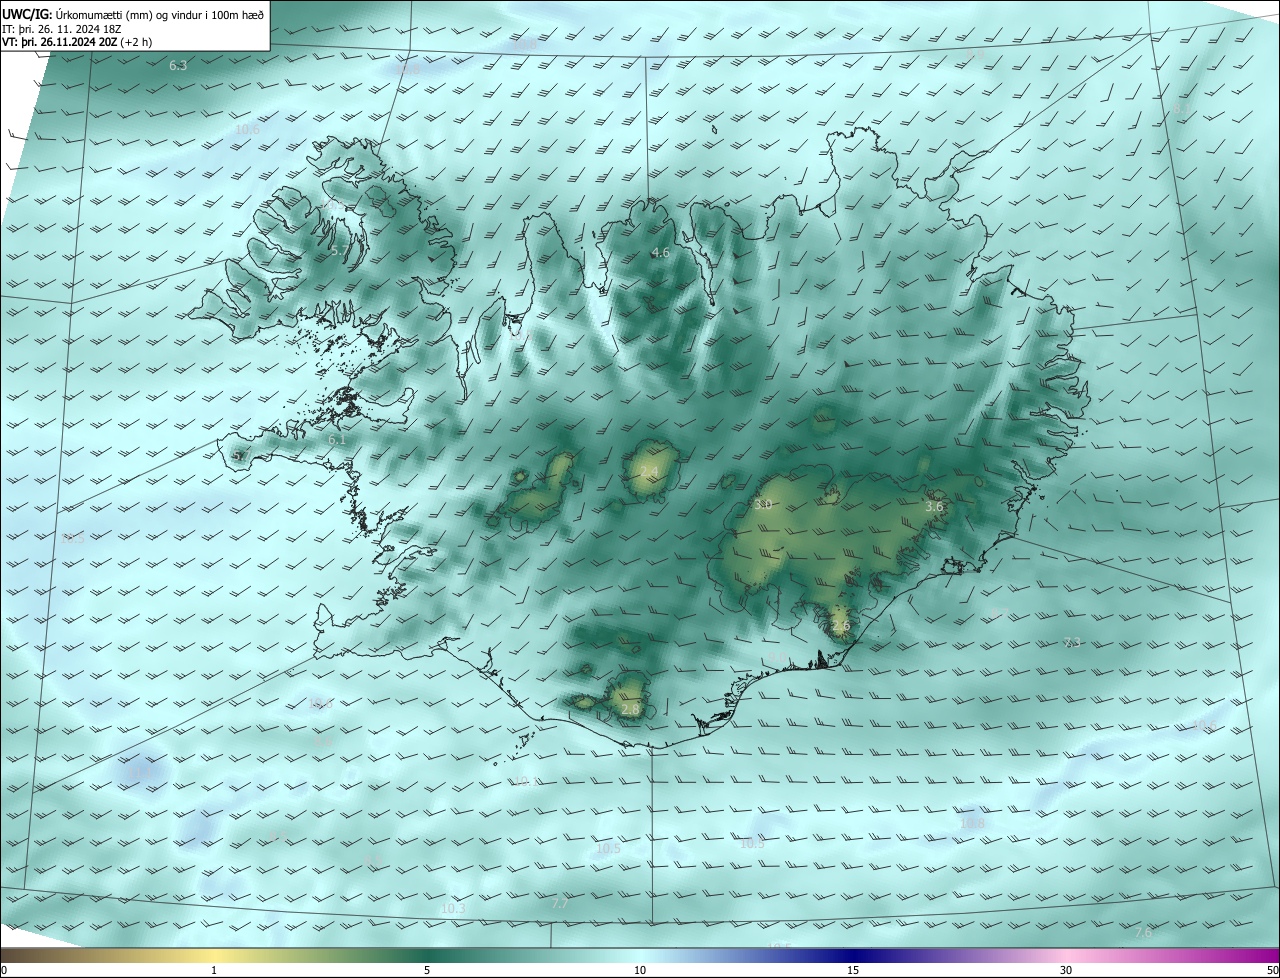Viewport: 1280px width, 978px height.
Task: Click the '7.7' value label
Action: pyautogui.click(x=560, y=904)
